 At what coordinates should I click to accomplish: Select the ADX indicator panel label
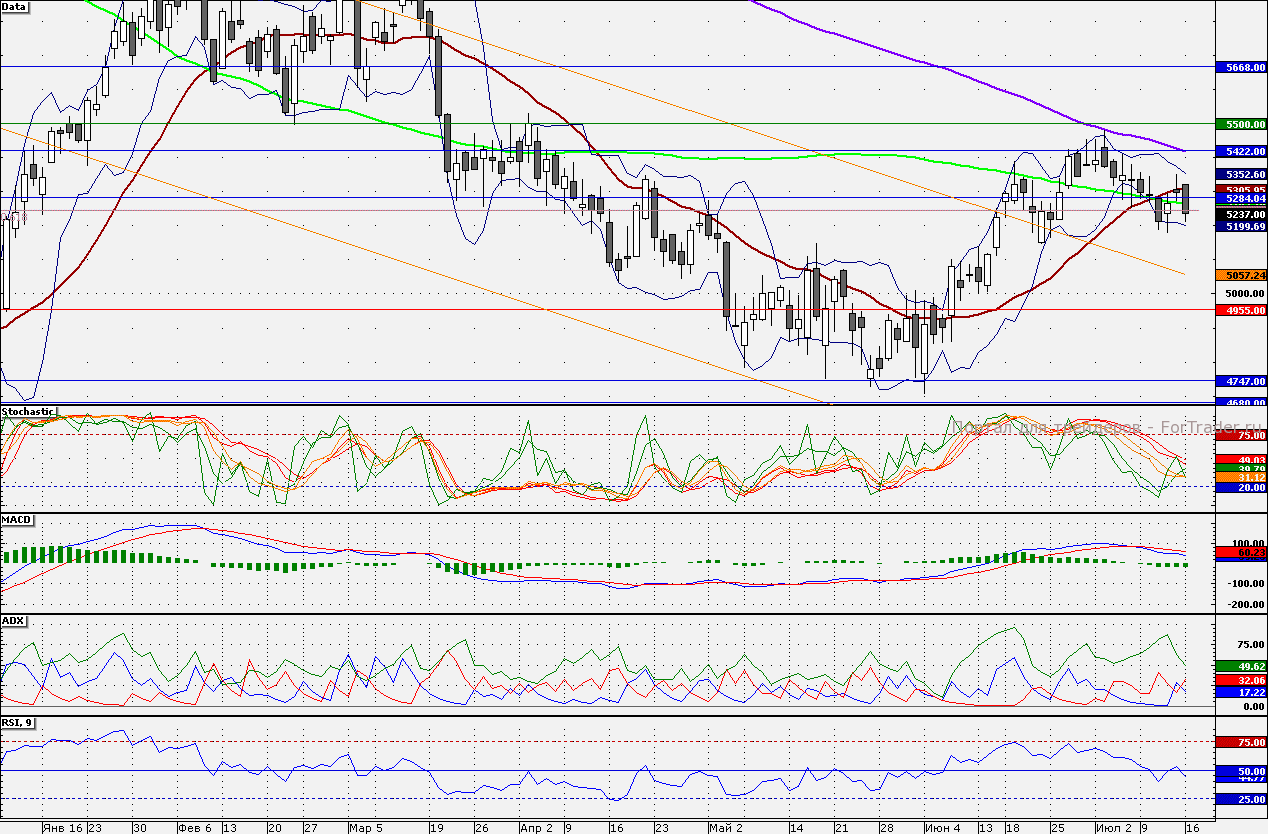point(13,621)
